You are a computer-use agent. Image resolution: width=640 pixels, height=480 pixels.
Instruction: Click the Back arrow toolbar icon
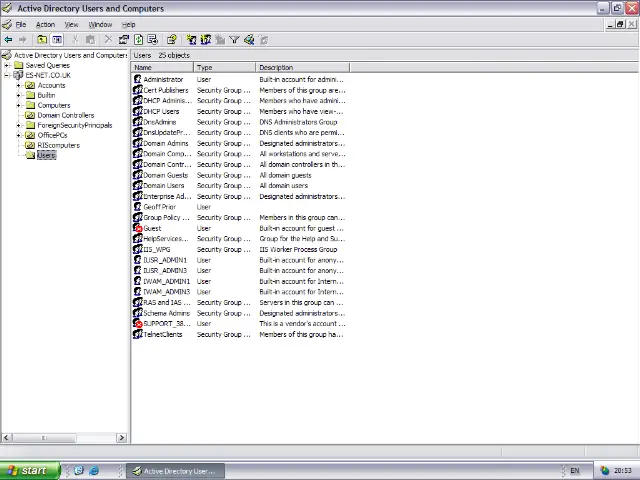click(x=8, y=40)
